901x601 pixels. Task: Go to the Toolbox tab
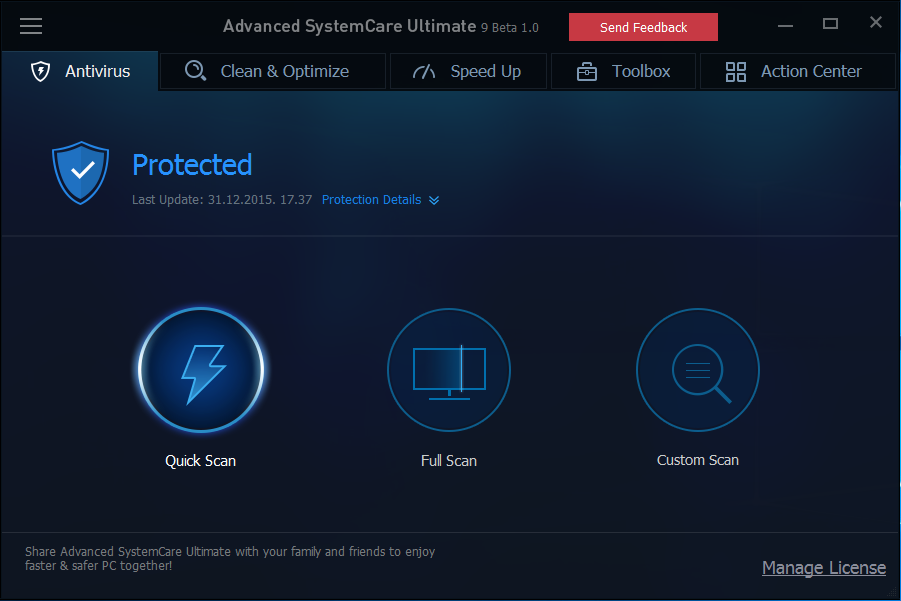point(623,71)
